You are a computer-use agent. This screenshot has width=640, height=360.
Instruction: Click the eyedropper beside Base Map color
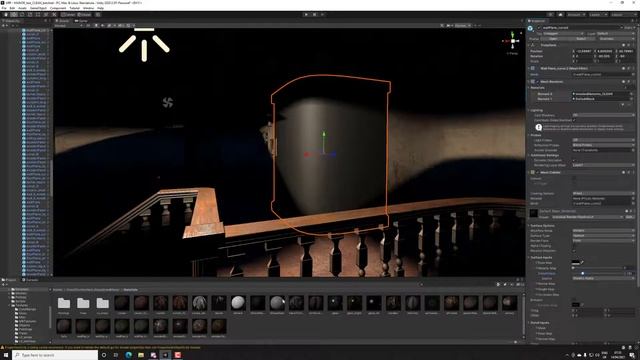click(x=582, y=262)
